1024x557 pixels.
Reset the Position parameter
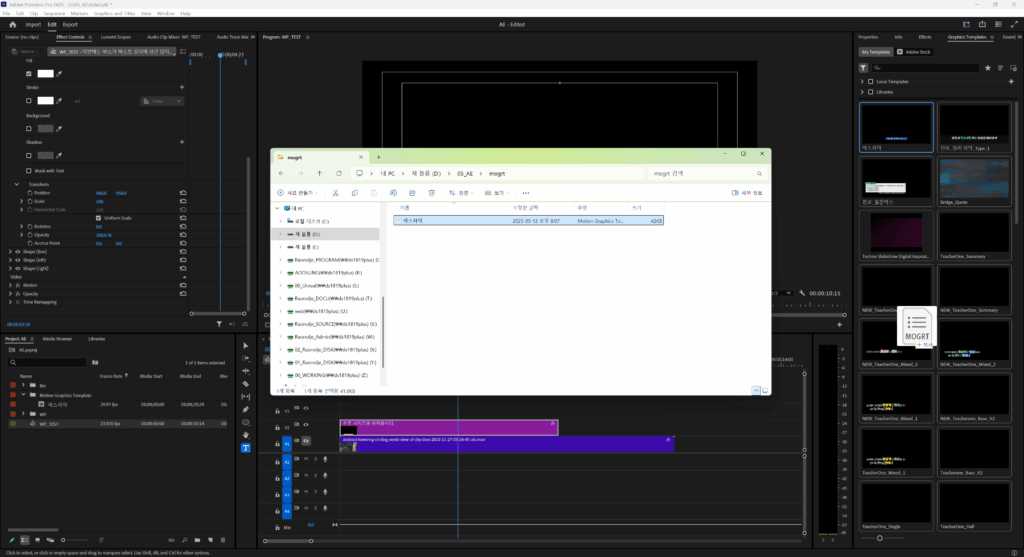point(183,193)
